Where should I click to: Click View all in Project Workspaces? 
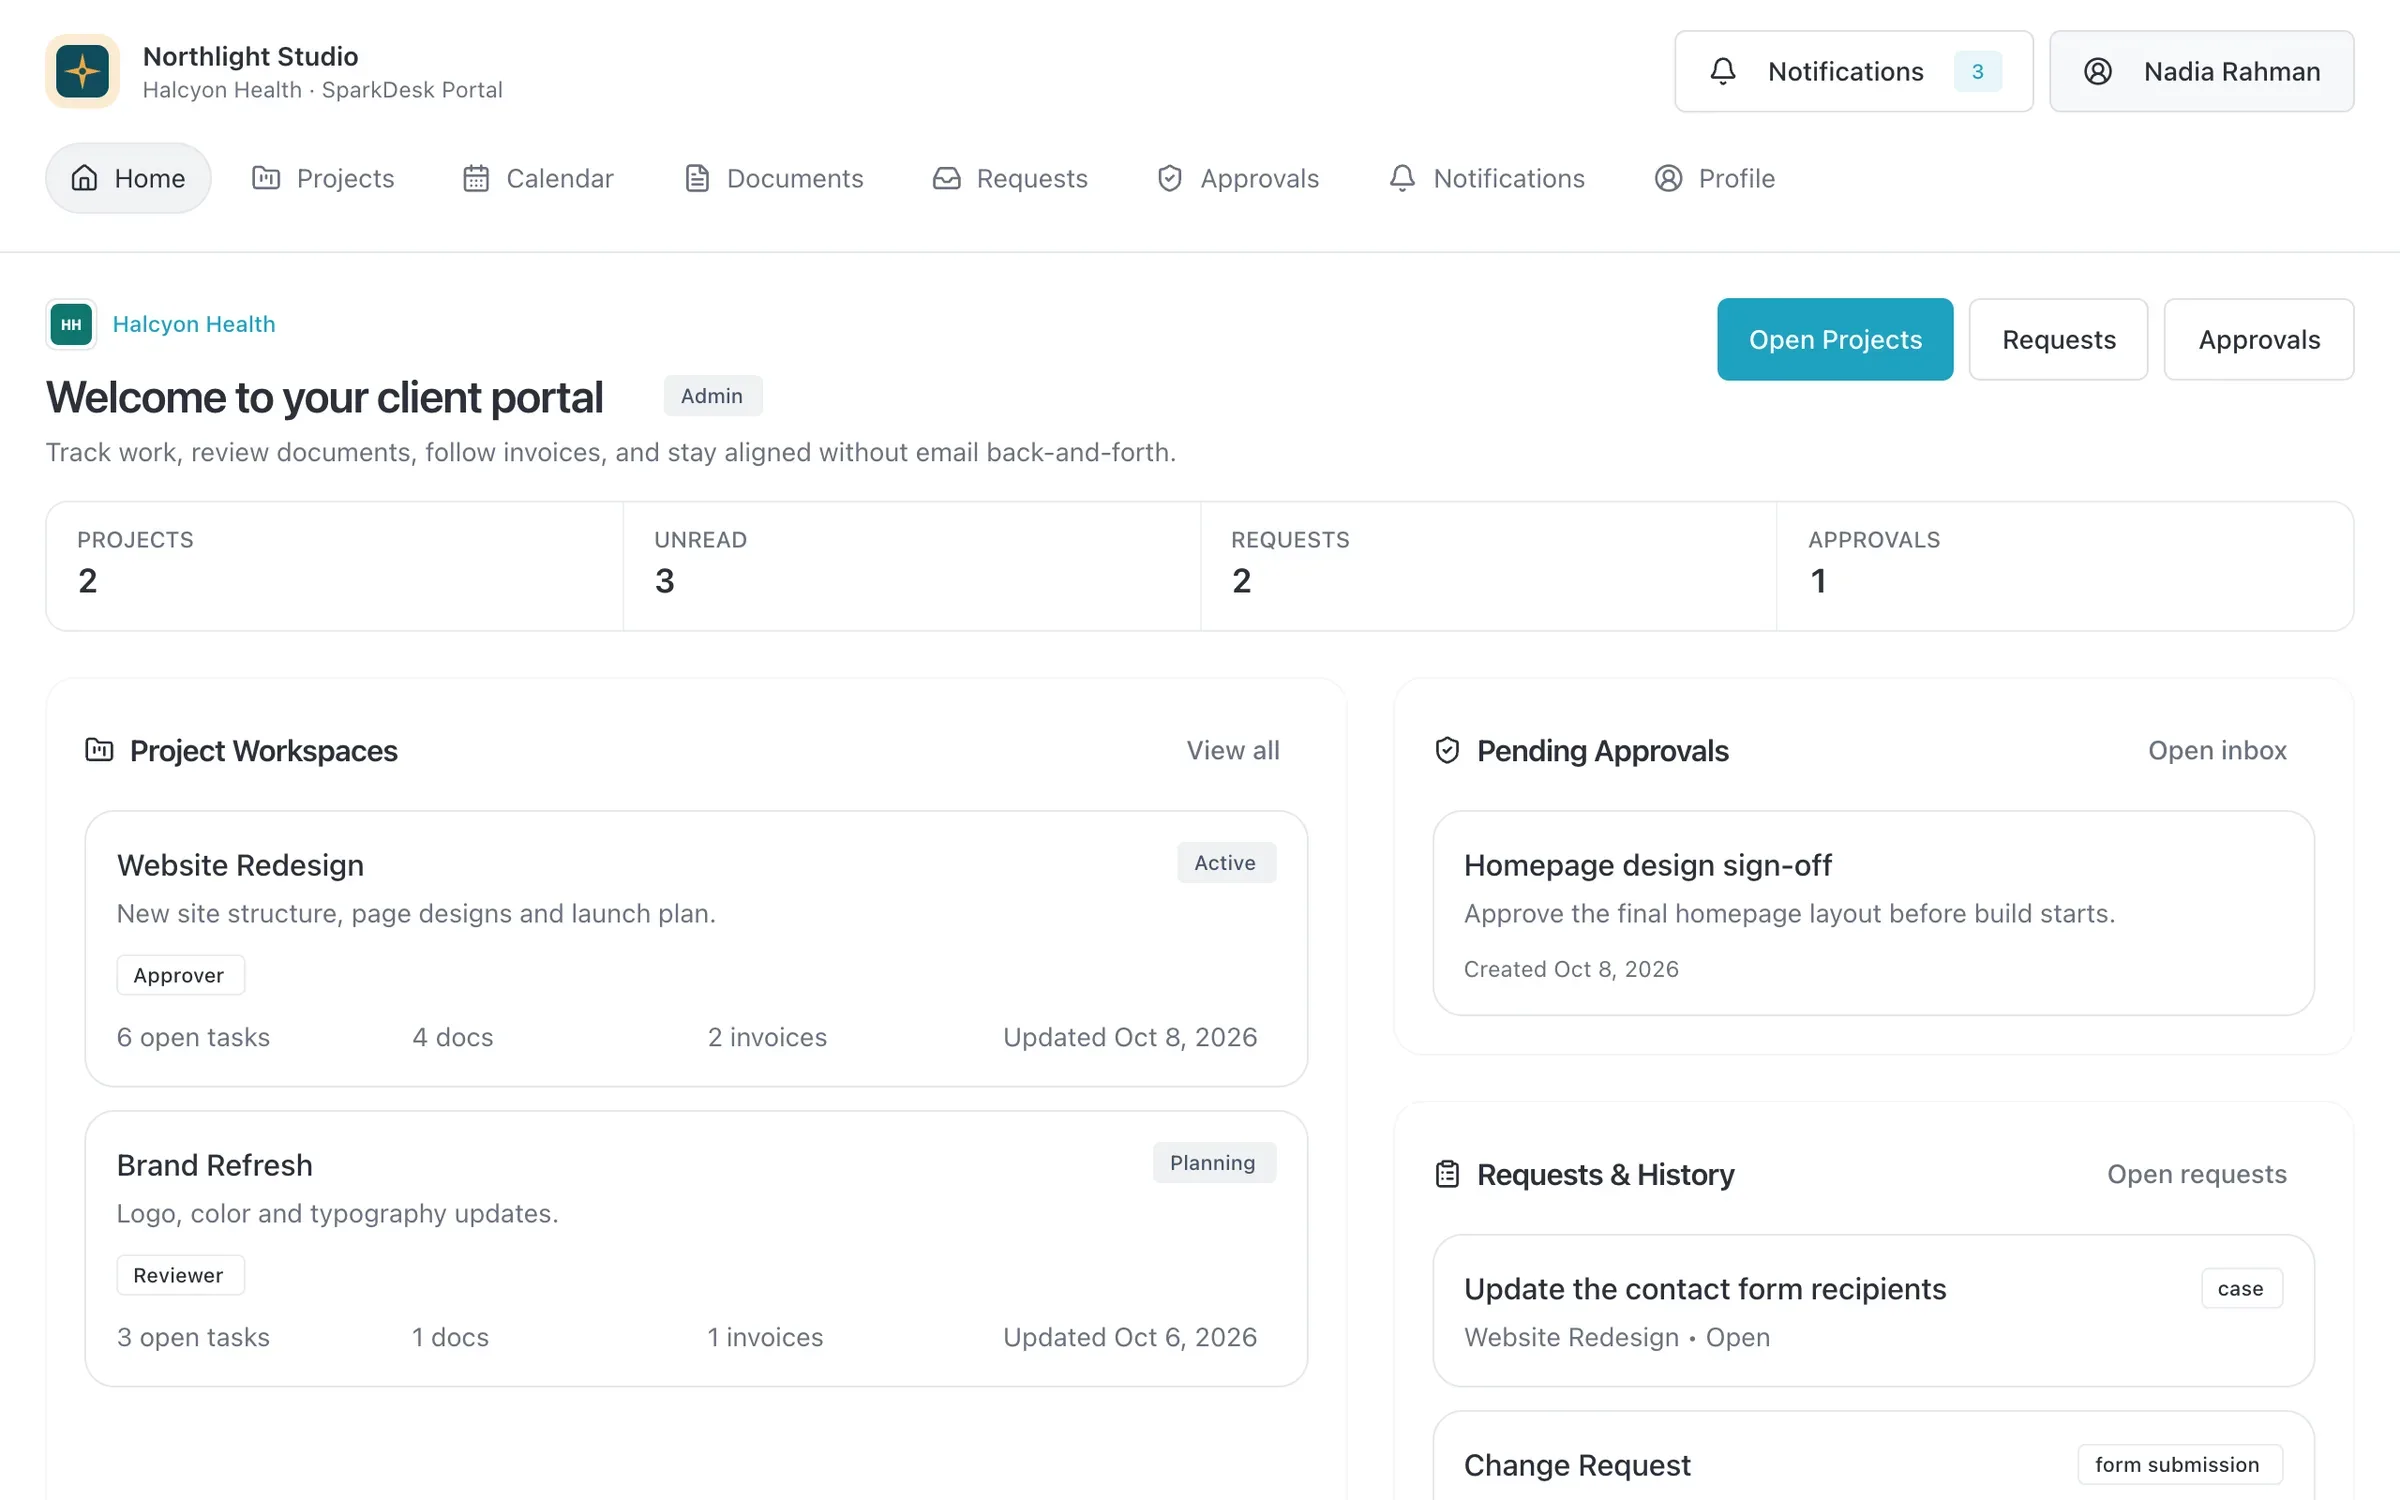click(x=1233, y=750)
